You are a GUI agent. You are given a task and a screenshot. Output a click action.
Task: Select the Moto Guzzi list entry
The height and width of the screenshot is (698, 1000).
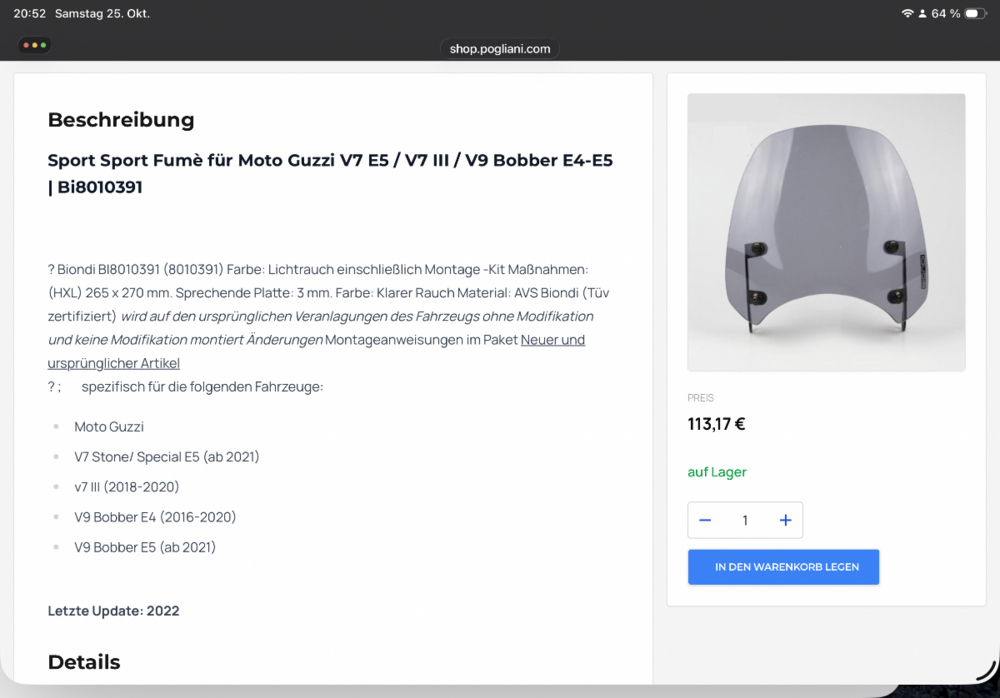pos(109,427)
